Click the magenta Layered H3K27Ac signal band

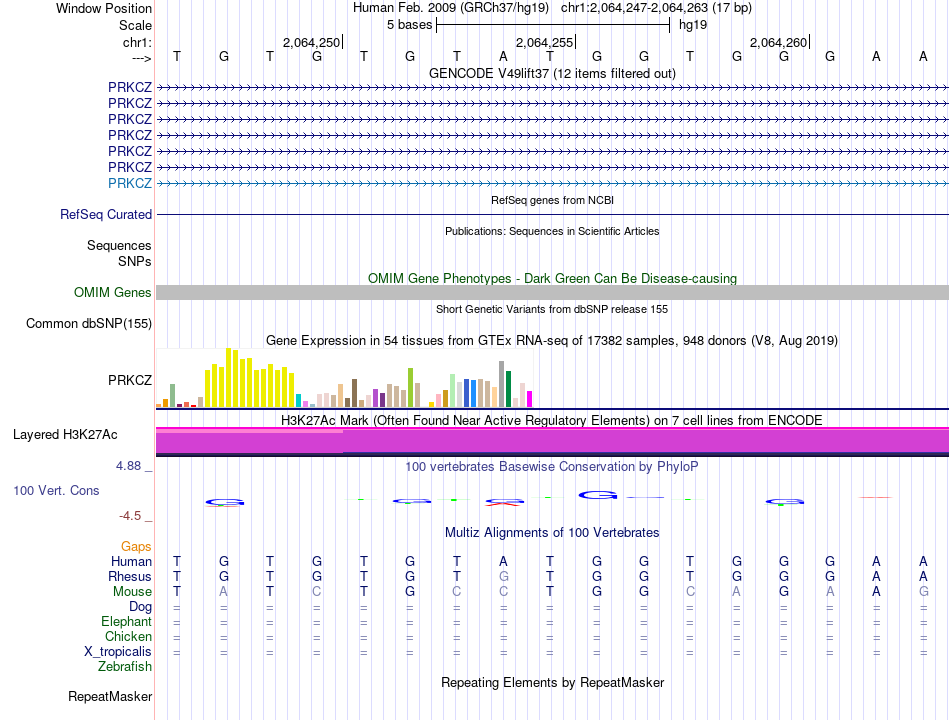pos(552,440)
